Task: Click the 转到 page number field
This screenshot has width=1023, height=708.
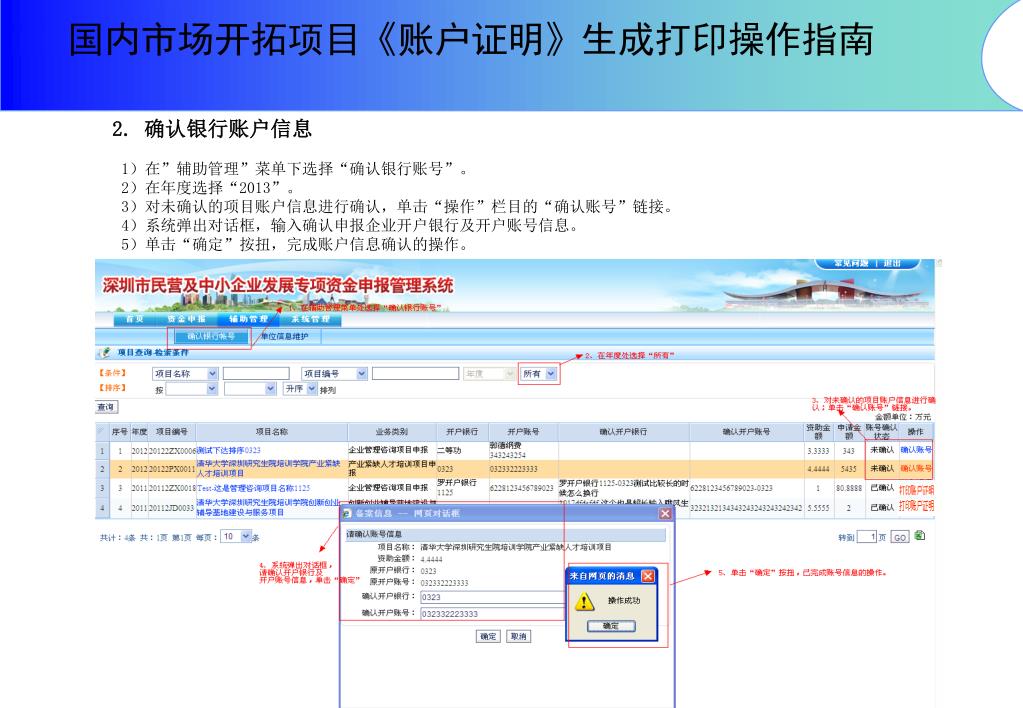Action: click(x=866, y=537)
